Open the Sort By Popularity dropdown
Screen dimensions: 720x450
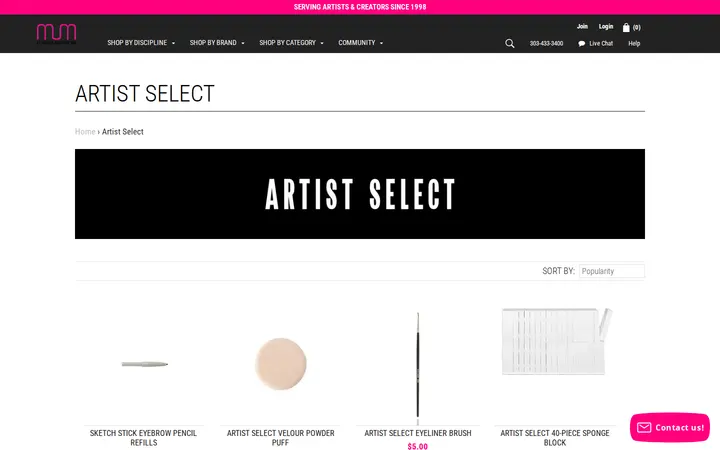[x=612, y=271]
